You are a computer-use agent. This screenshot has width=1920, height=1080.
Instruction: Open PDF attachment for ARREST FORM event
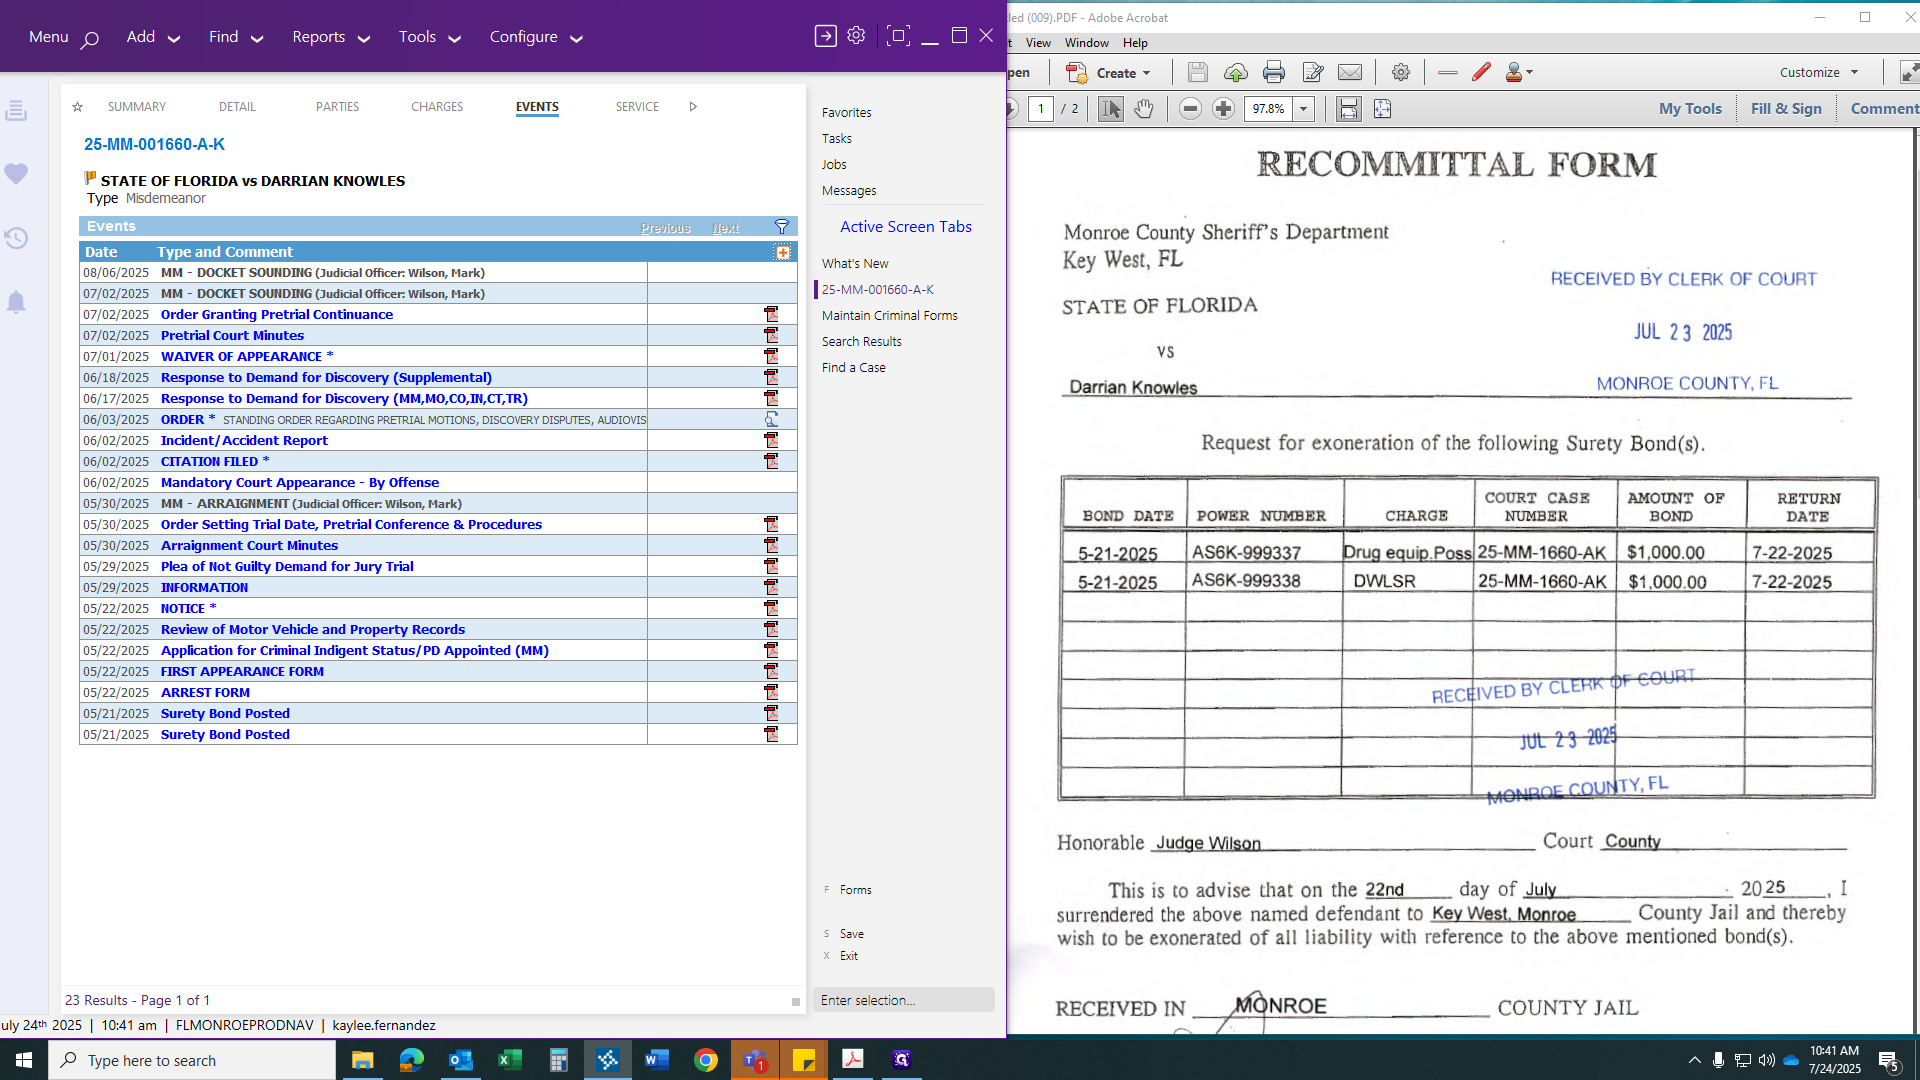pos(771,692)
